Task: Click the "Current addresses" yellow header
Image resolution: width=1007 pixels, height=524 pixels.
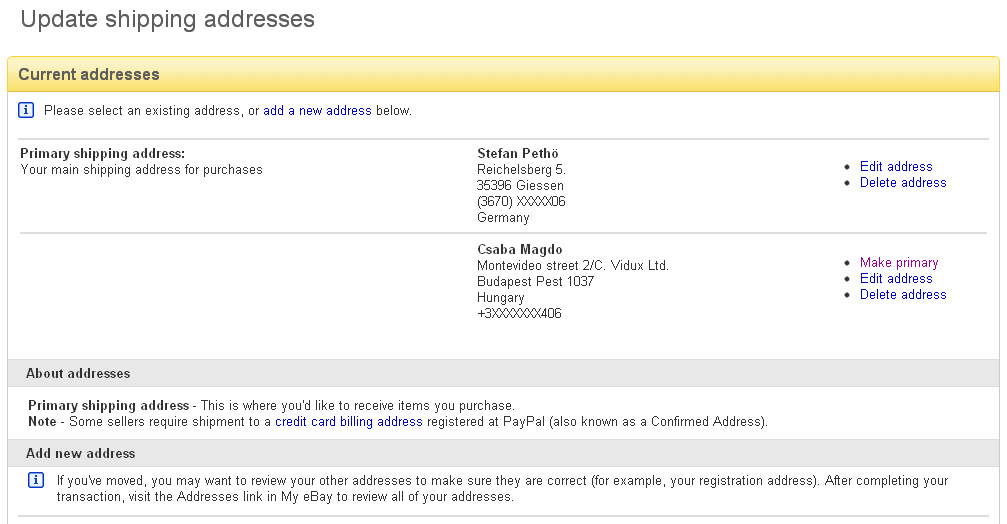Action: [89, 75]
